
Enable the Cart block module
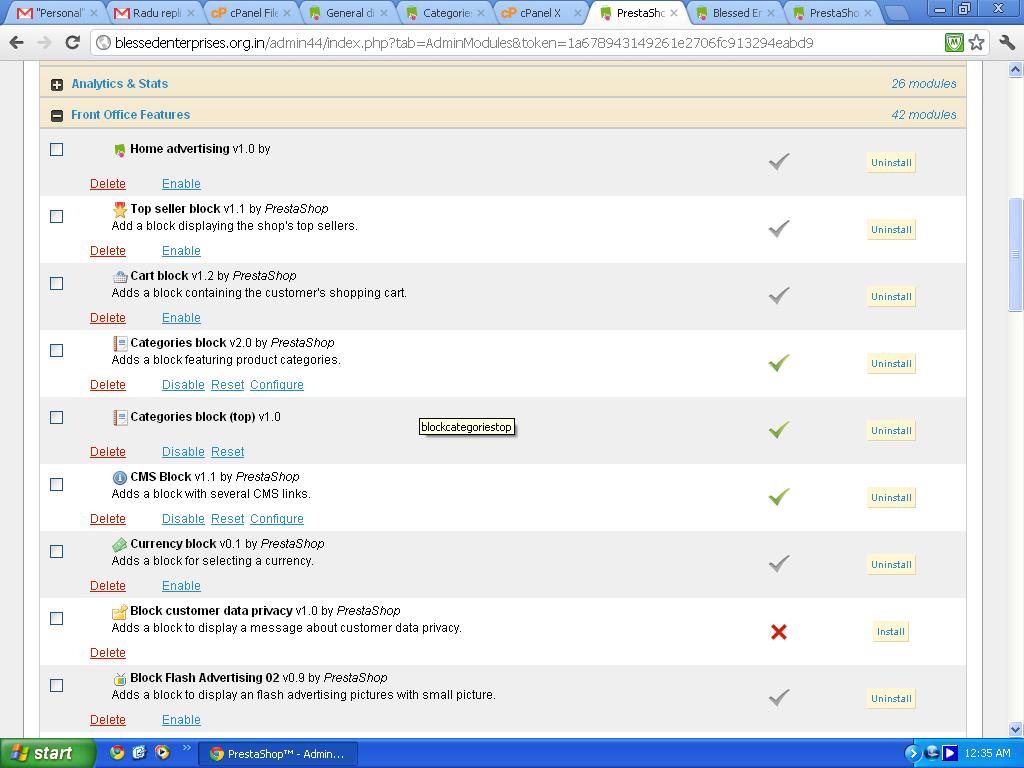tap(181, 318)
